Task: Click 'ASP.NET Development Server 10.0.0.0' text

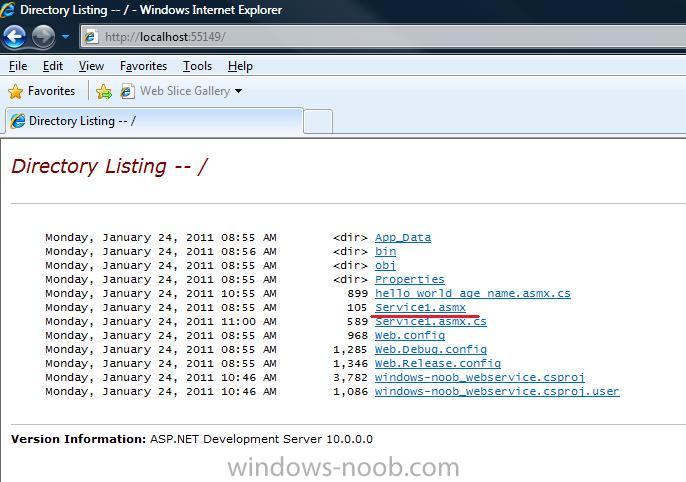Action: click(x=261, y=439)
